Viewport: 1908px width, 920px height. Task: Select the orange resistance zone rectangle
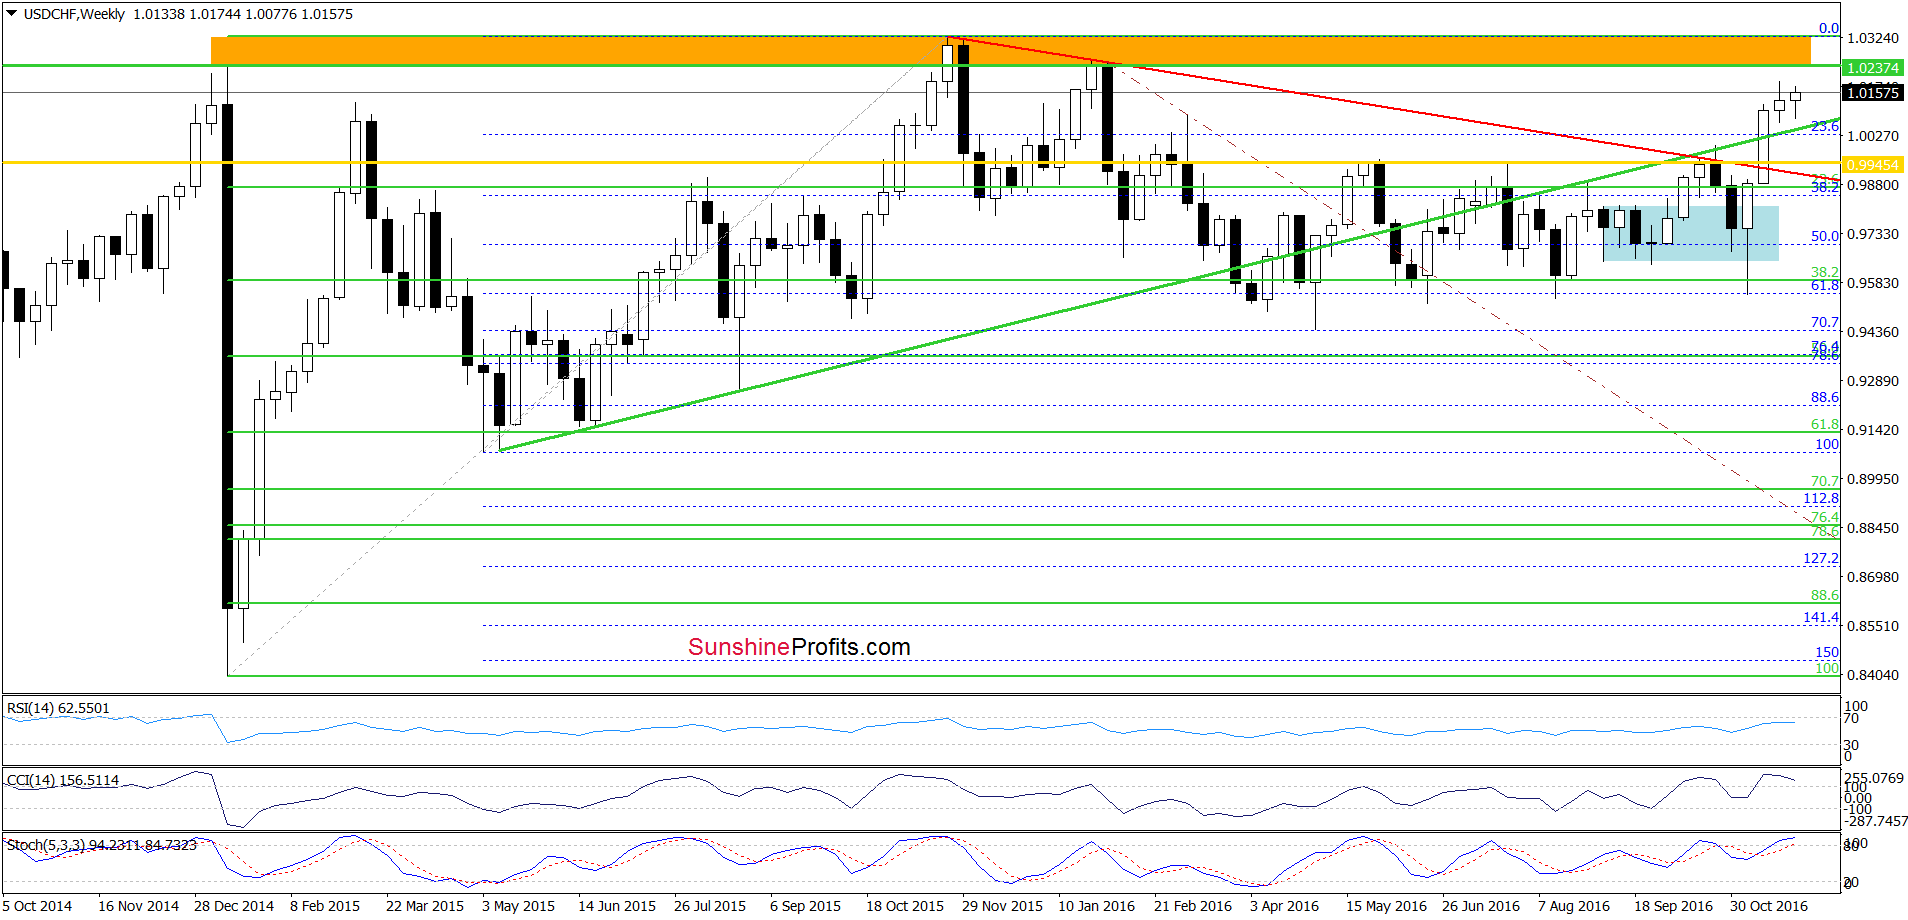pyautogui.click(x=1011, y=50)
